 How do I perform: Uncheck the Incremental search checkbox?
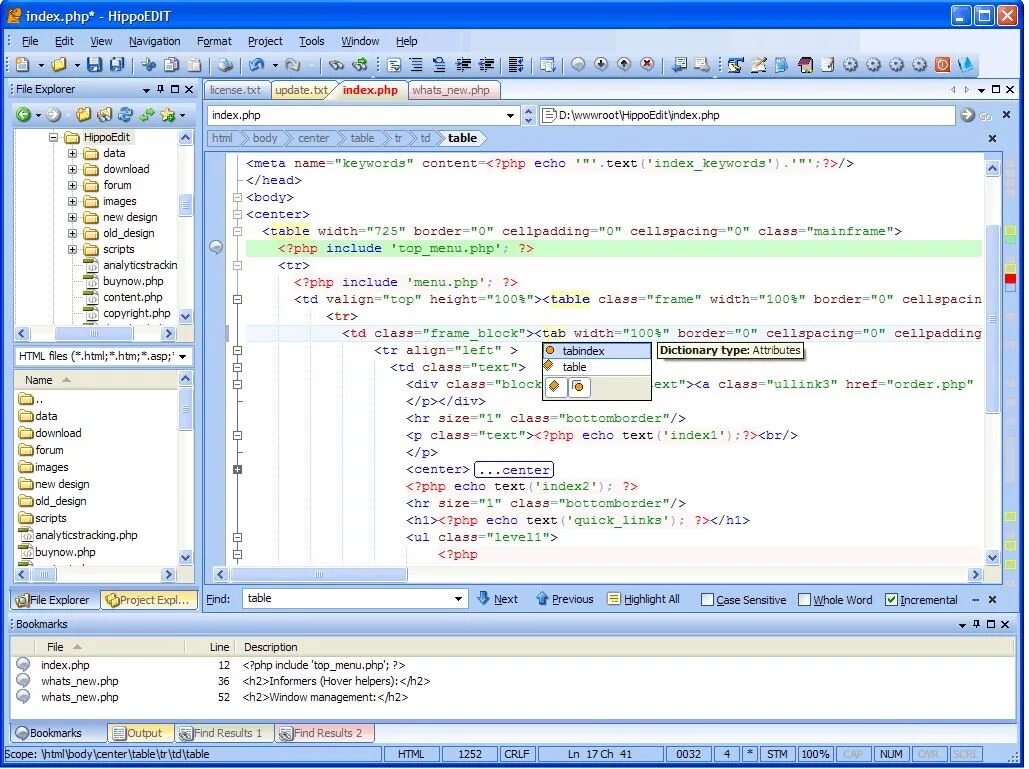pyautogui.click(x=891, y=600)
